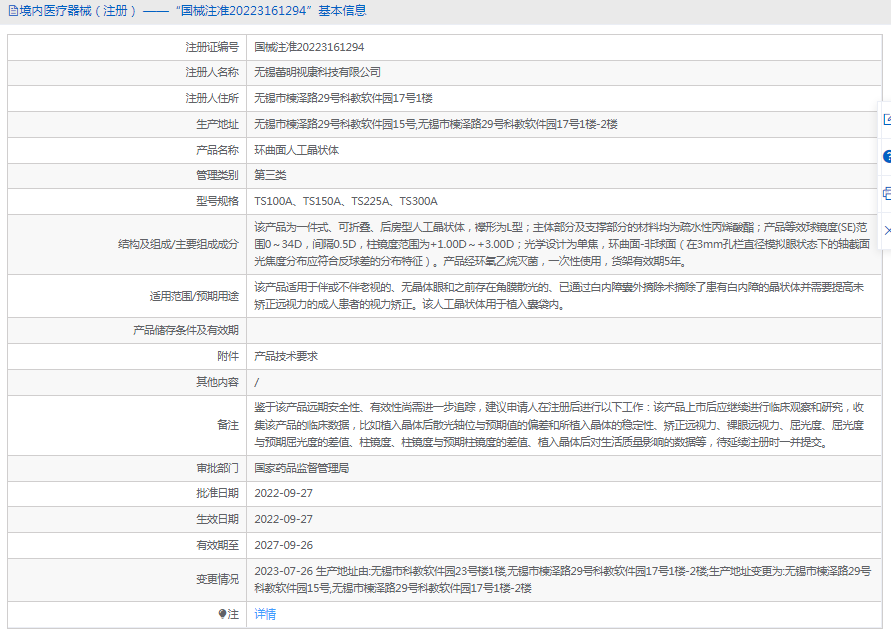Click the 生效日期 value 2022-09-27
891x633 pixels.
coord(284,519)
